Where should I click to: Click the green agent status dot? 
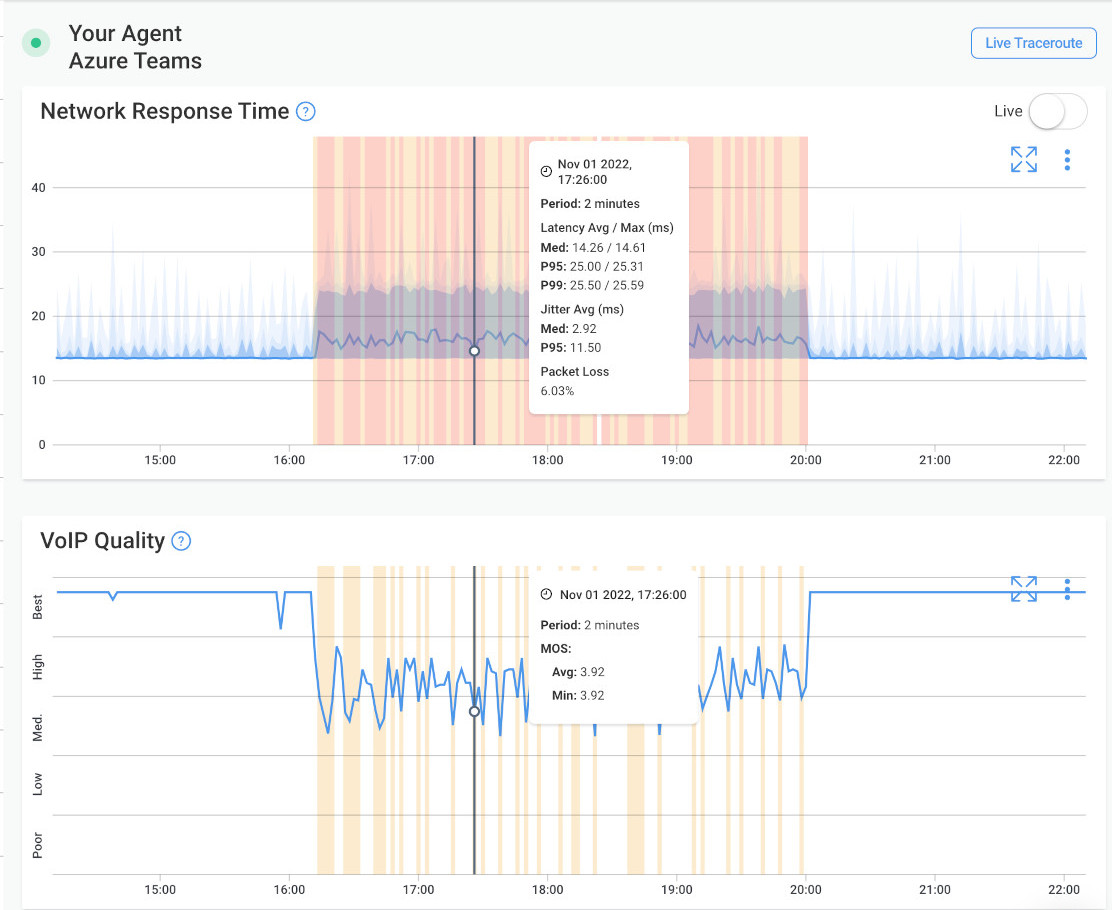(36, 43)
